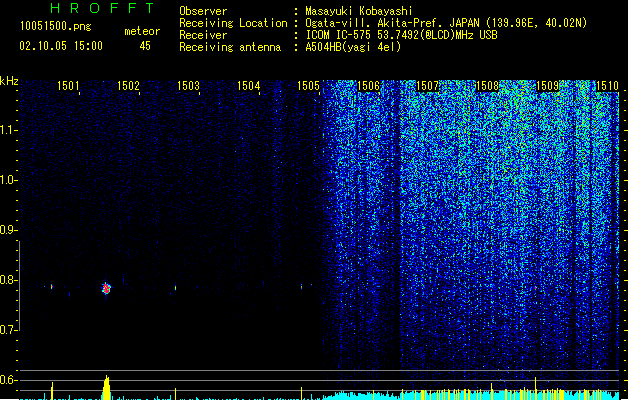Click the meteor echo just before 1505
This screenshot has height=400, width=629.
[x=301, y=286]
